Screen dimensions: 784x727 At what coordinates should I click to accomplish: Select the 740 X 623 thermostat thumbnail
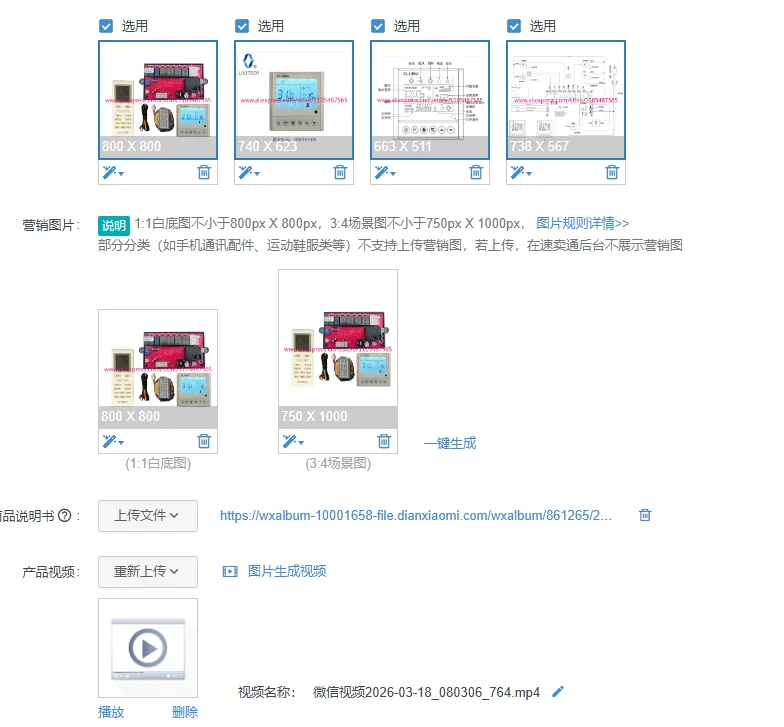pyautogui.click(x=294, y=100)
